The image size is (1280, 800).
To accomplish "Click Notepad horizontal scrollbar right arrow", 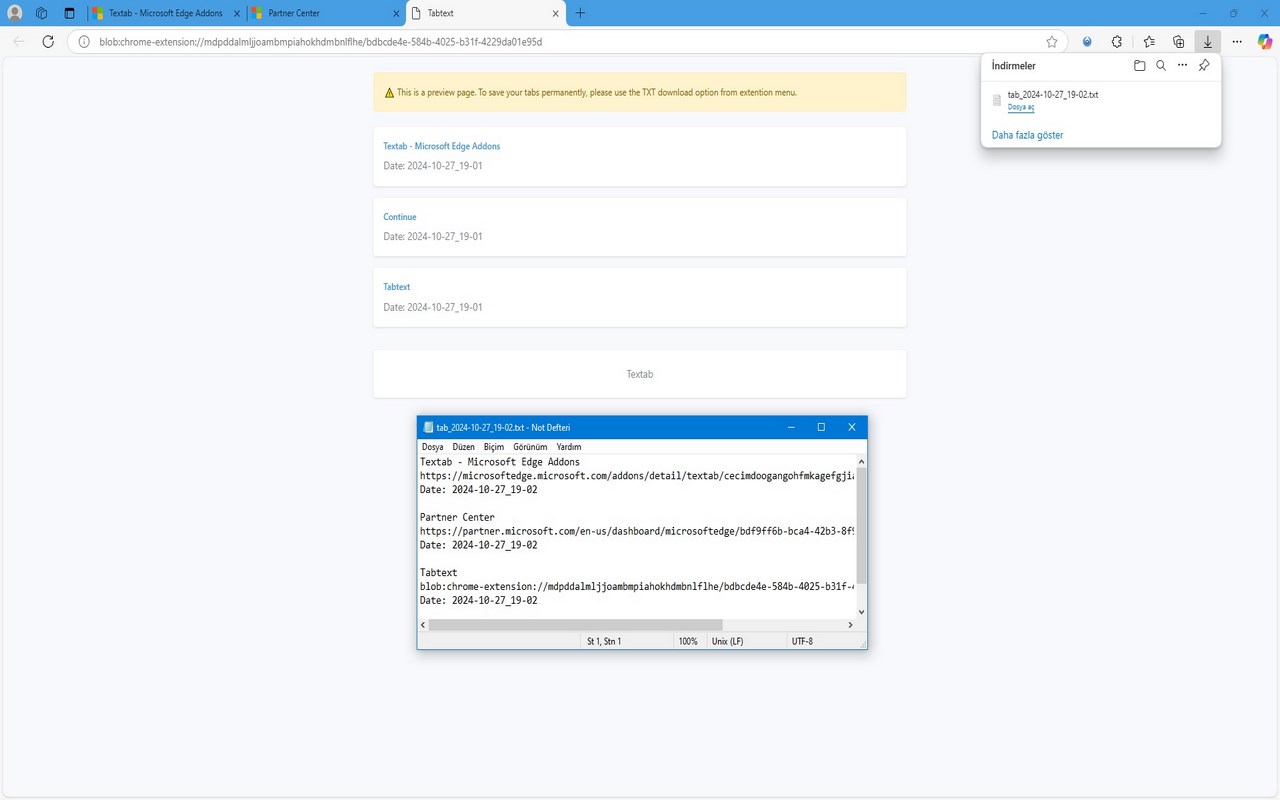I will click(850, 625).
